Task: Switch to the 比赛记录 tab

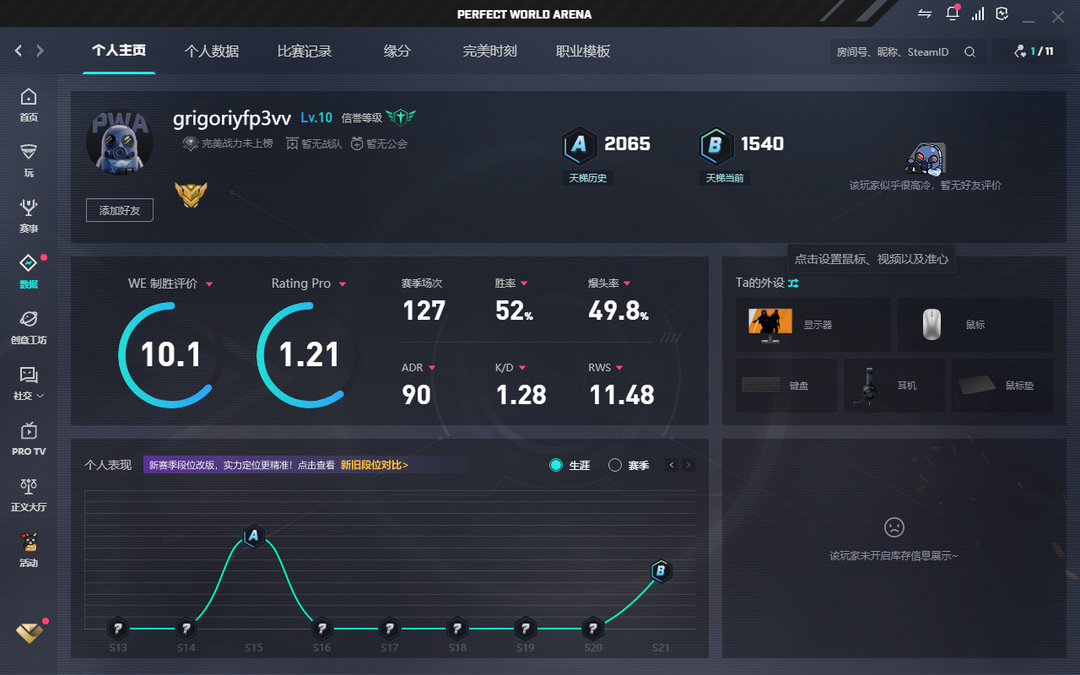Action: tap(304, 51)
